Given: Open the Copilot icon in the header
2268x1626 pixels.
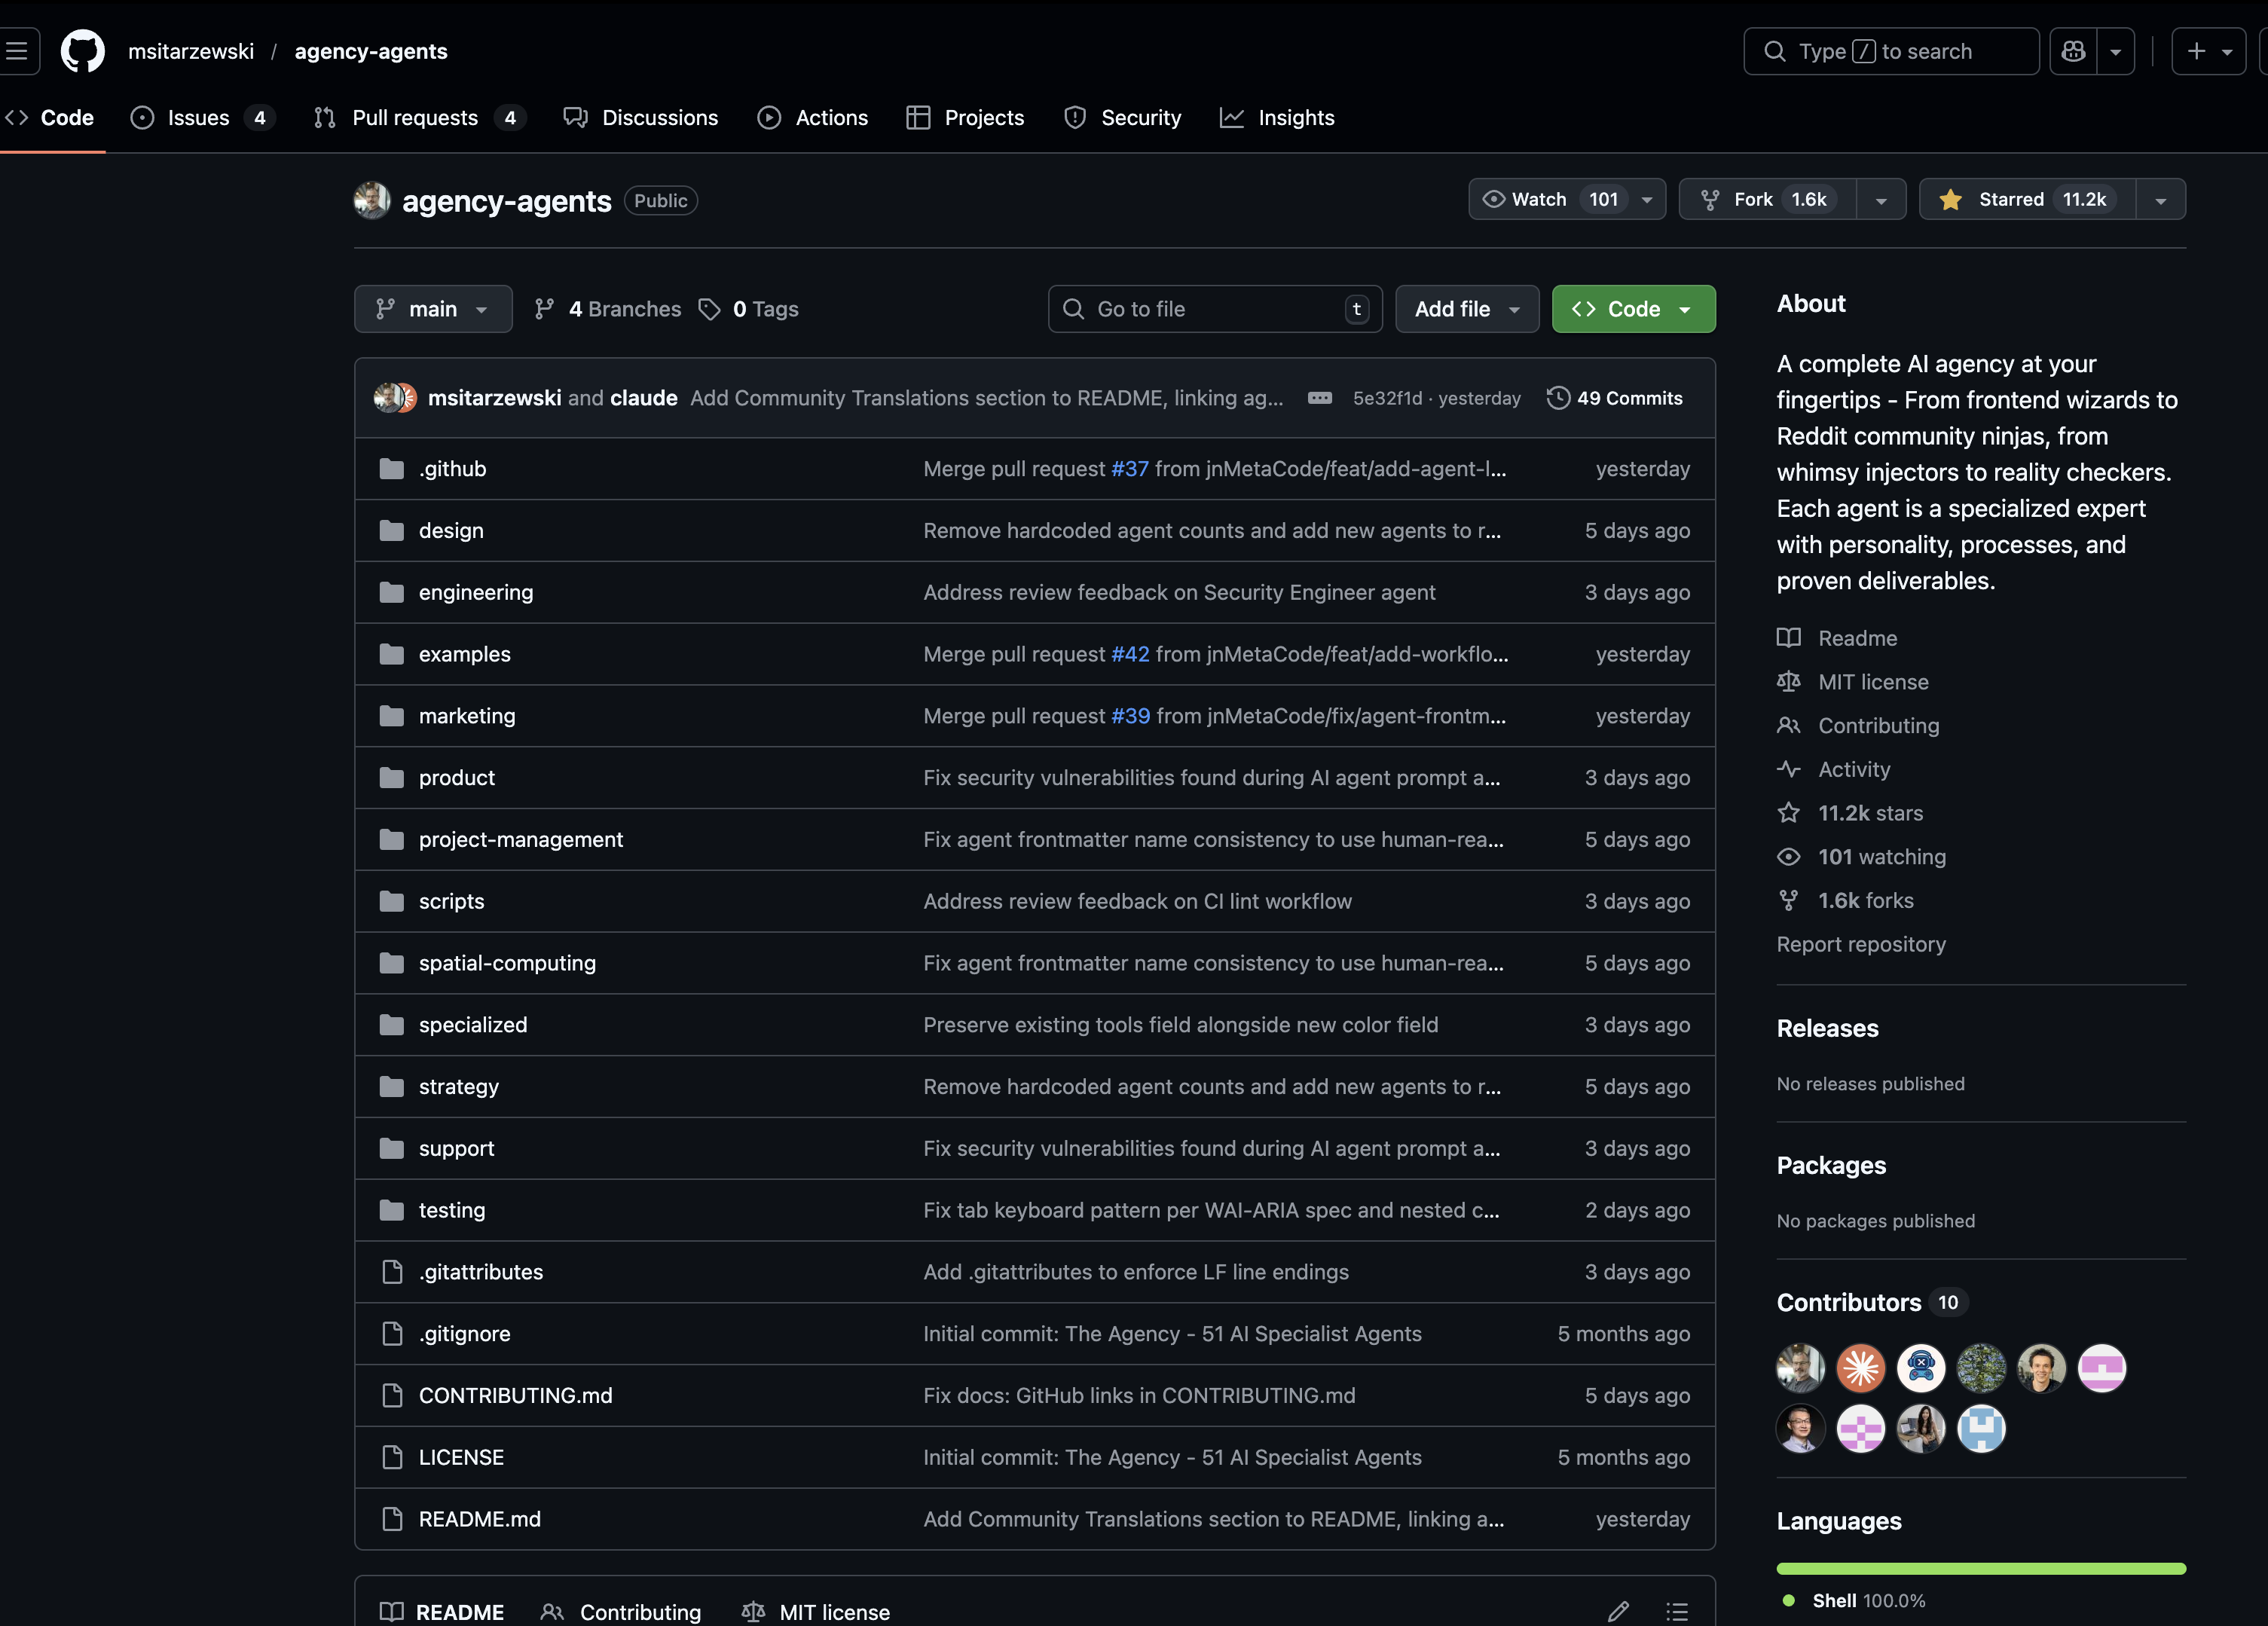Looking at the screenshot, I should tap(2073, 51).
